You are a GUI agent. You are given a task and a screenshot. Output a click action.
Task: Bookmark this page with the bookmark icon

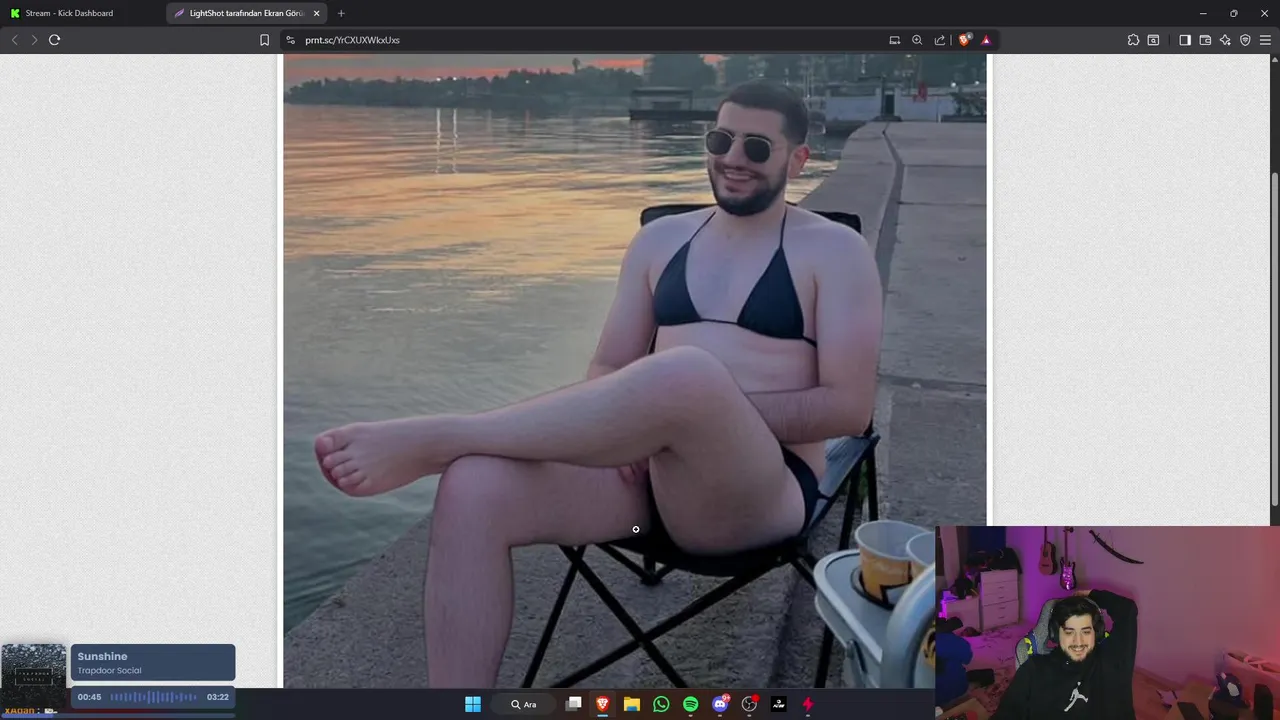tap(264, 40)
